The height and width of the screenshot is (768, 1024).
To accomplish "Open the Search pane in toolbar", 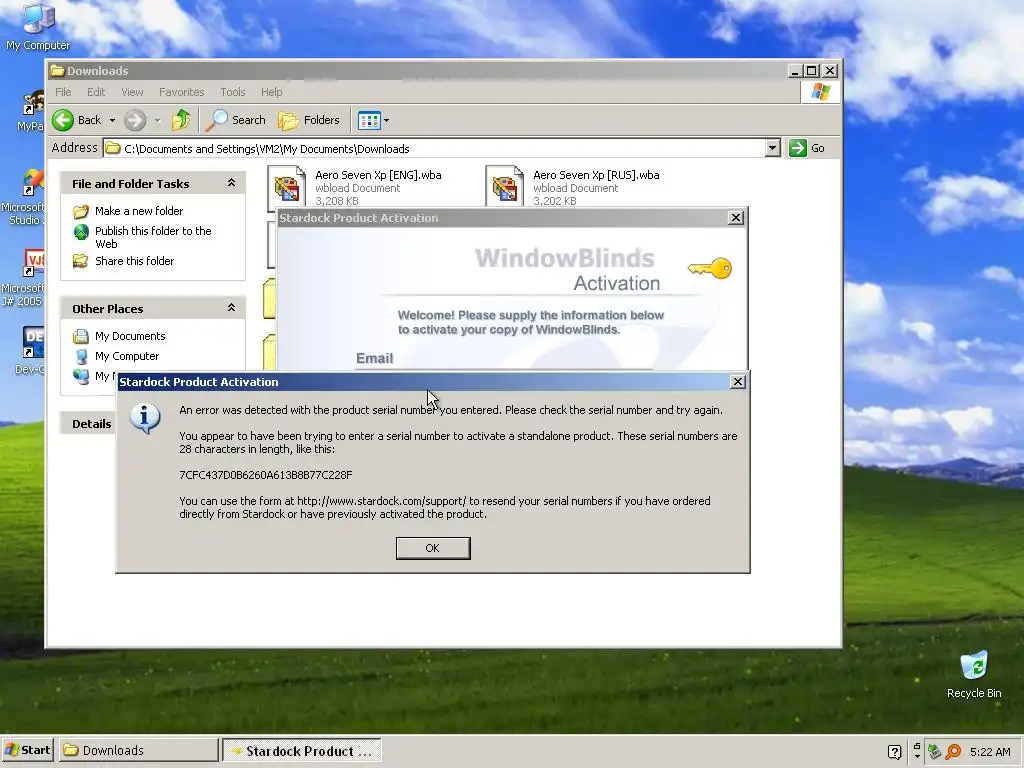I will click(x=236, y=120).
